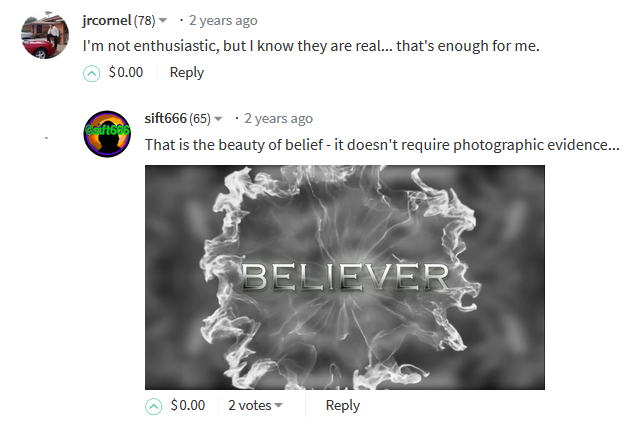Open jrcornel's profile picture avatar

[45, 35]
